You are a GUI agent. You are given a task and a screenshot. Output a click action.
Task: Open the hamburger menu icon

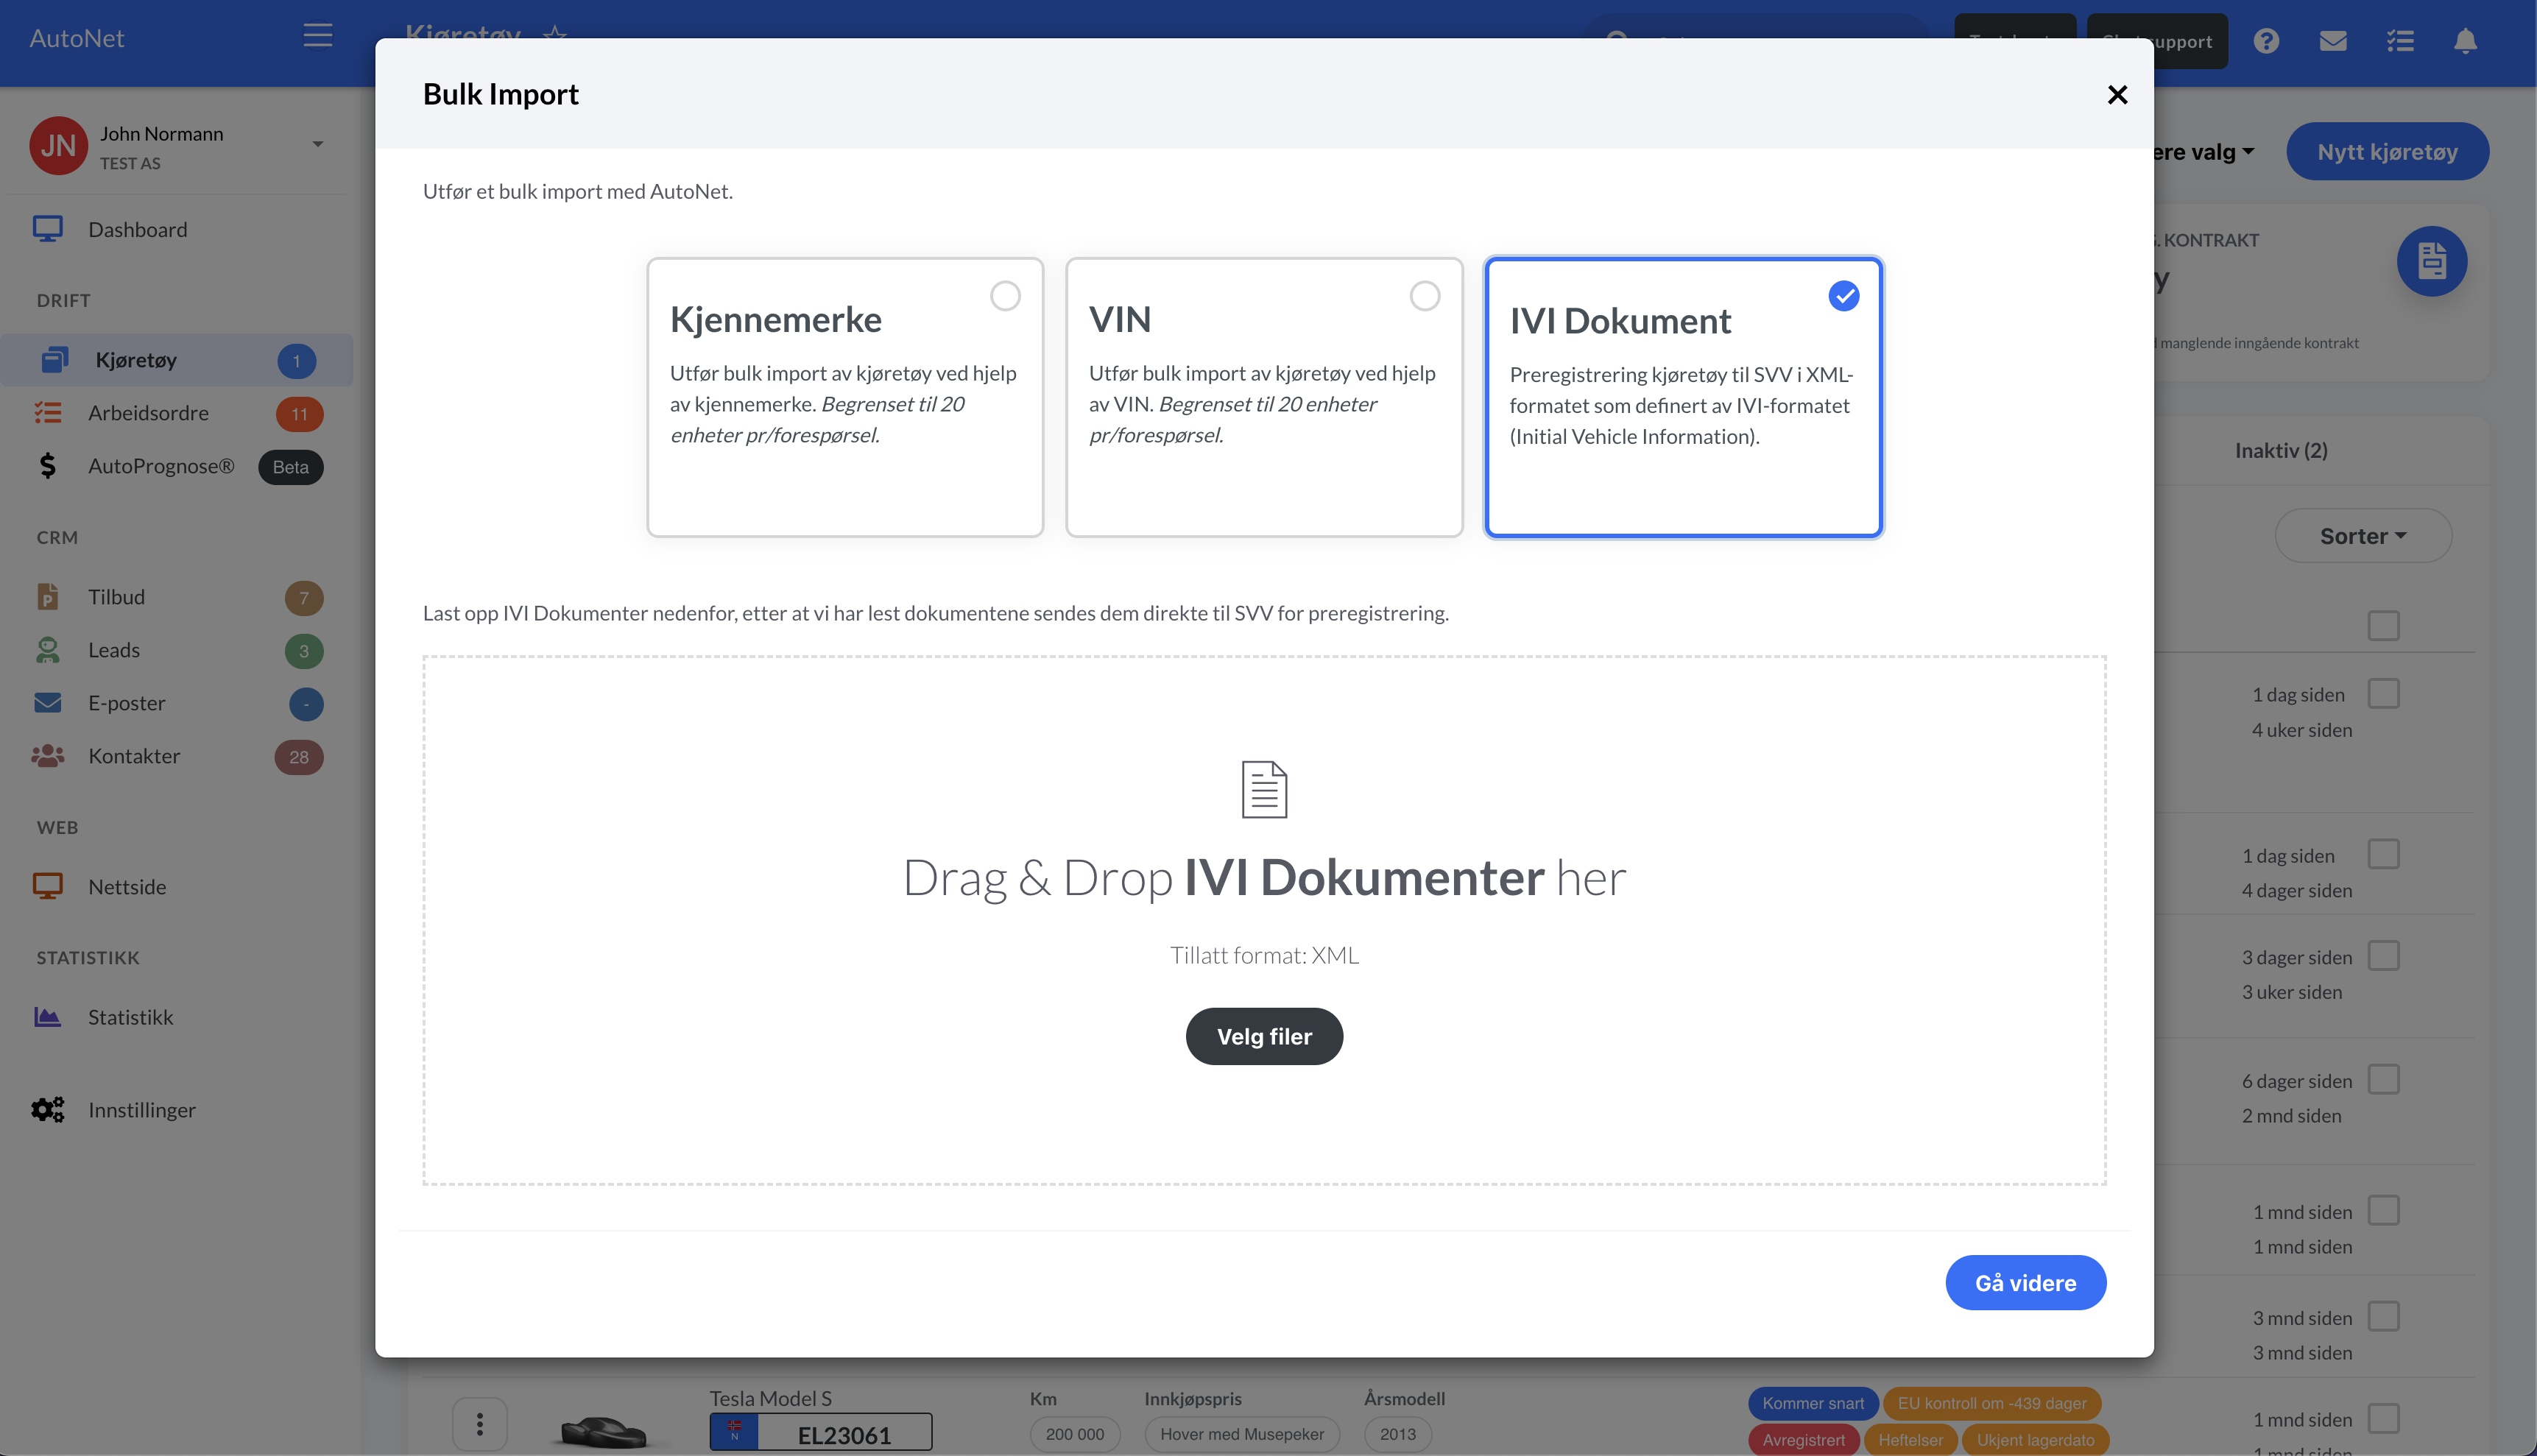click(318, 35)
